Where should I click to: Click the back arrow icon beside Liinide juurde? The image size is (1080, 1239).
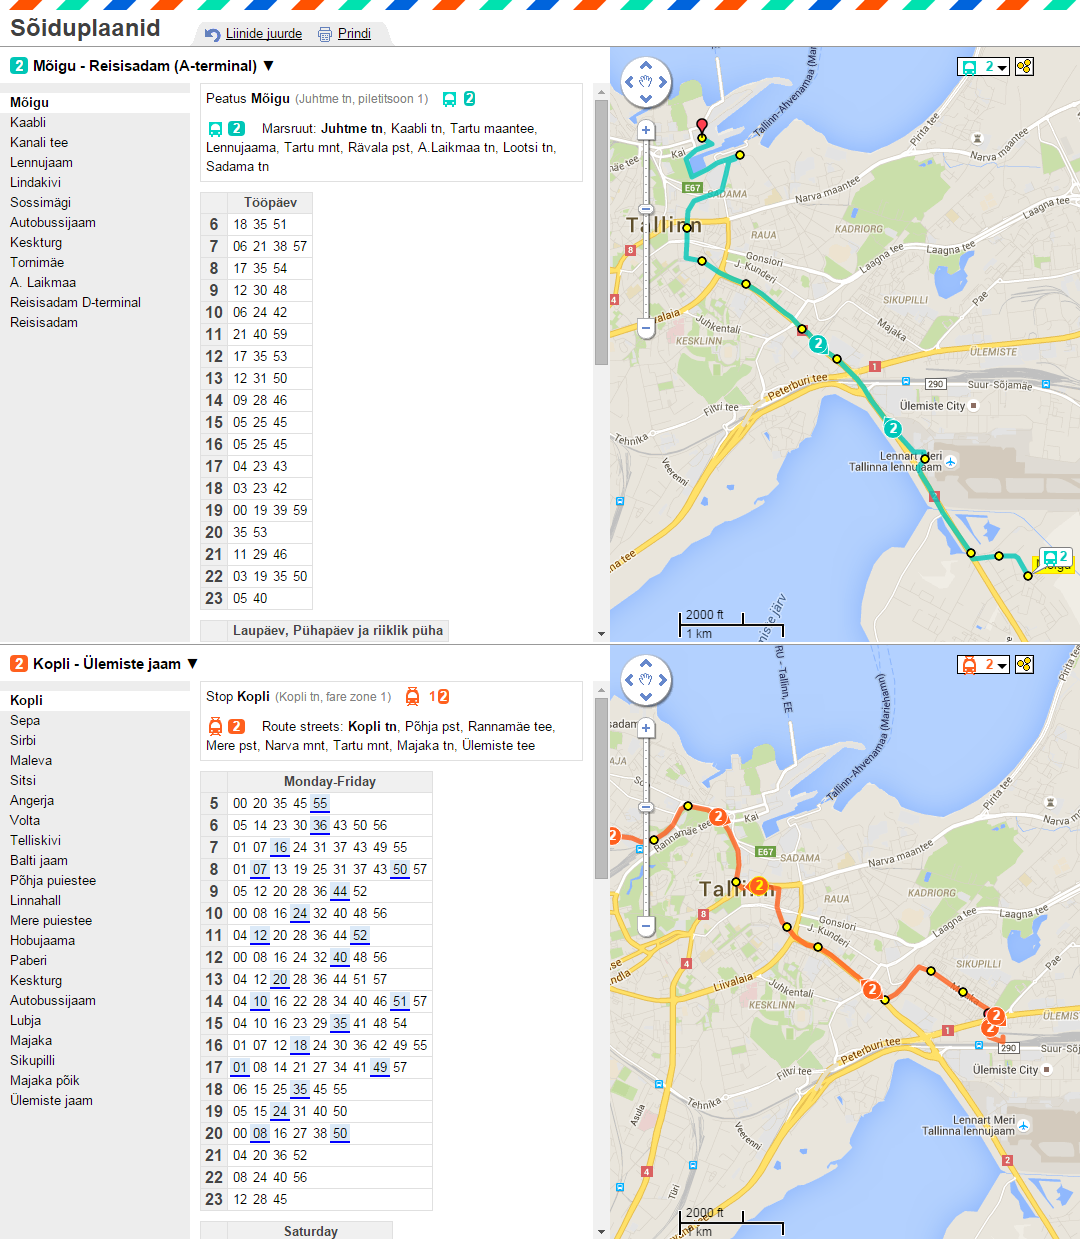tap(212, 34)
